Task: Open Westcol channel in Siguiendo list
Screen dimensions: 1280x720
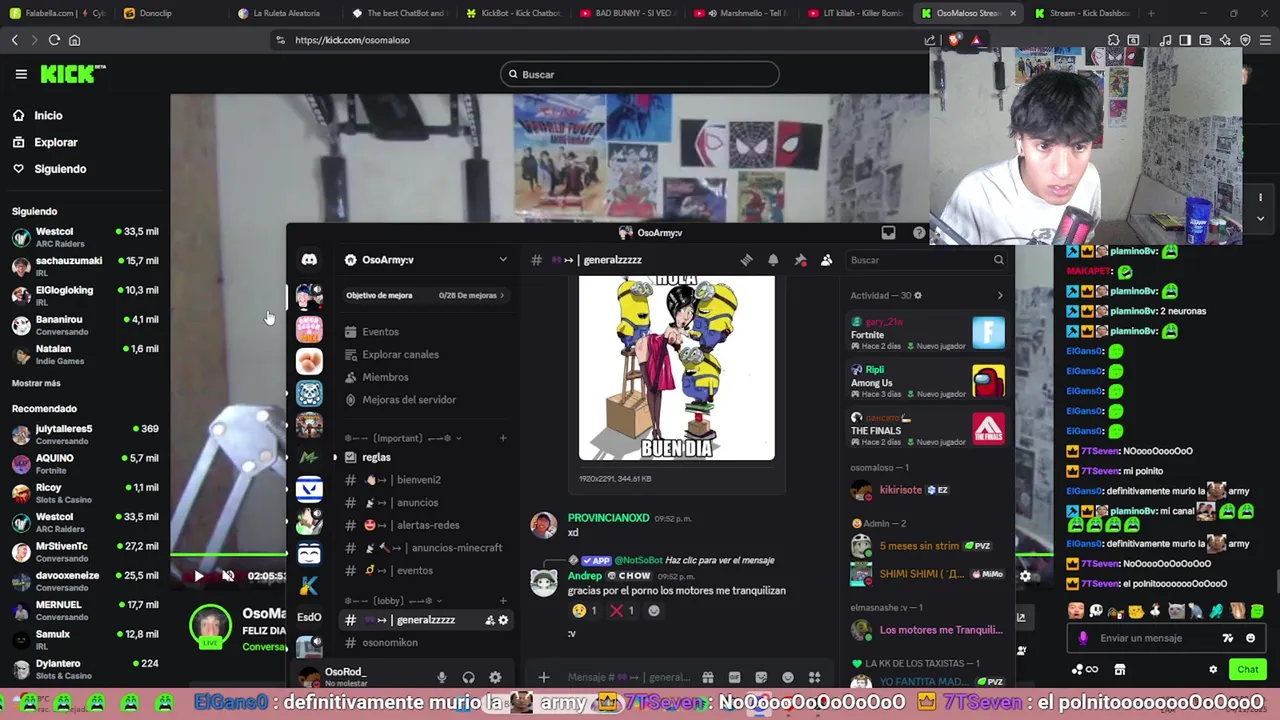Action: click(x=84, y=237)
